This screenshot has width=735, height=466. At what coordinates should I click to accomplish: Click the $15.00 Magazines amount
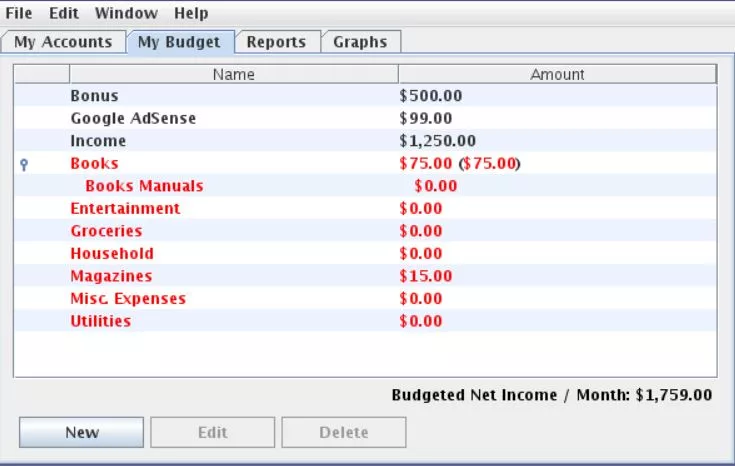[x=426, y=276]
